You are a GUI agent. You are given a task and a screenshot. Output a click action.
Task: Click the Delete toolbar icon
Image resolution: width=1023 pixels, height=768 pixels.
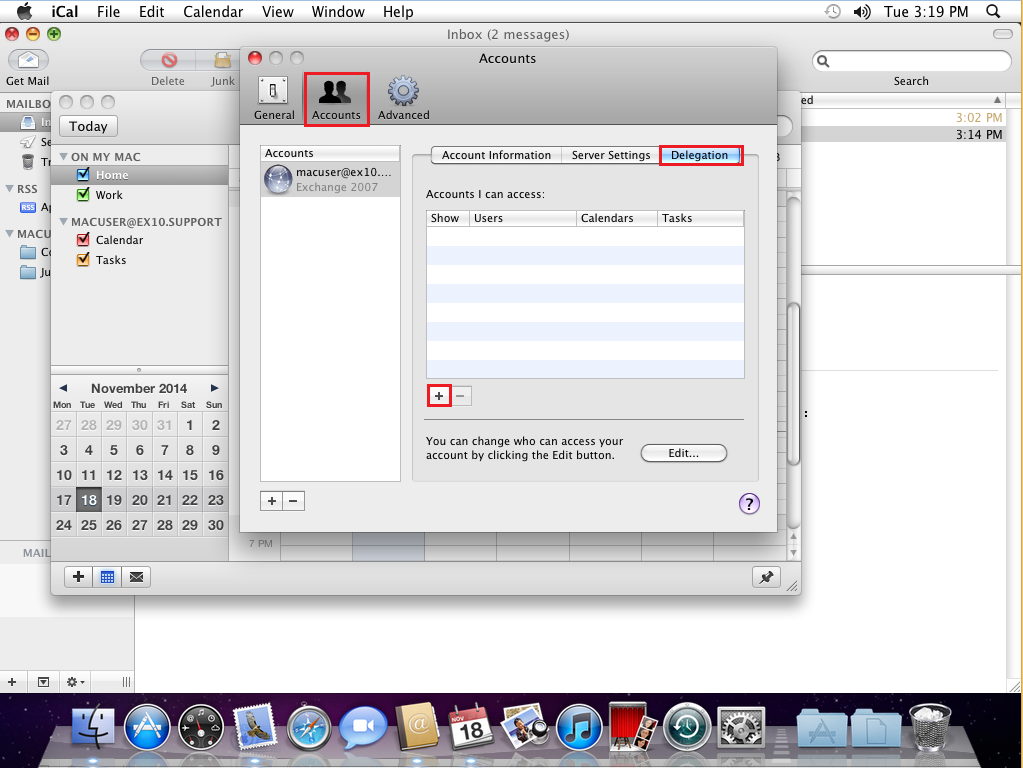point(167,60)
